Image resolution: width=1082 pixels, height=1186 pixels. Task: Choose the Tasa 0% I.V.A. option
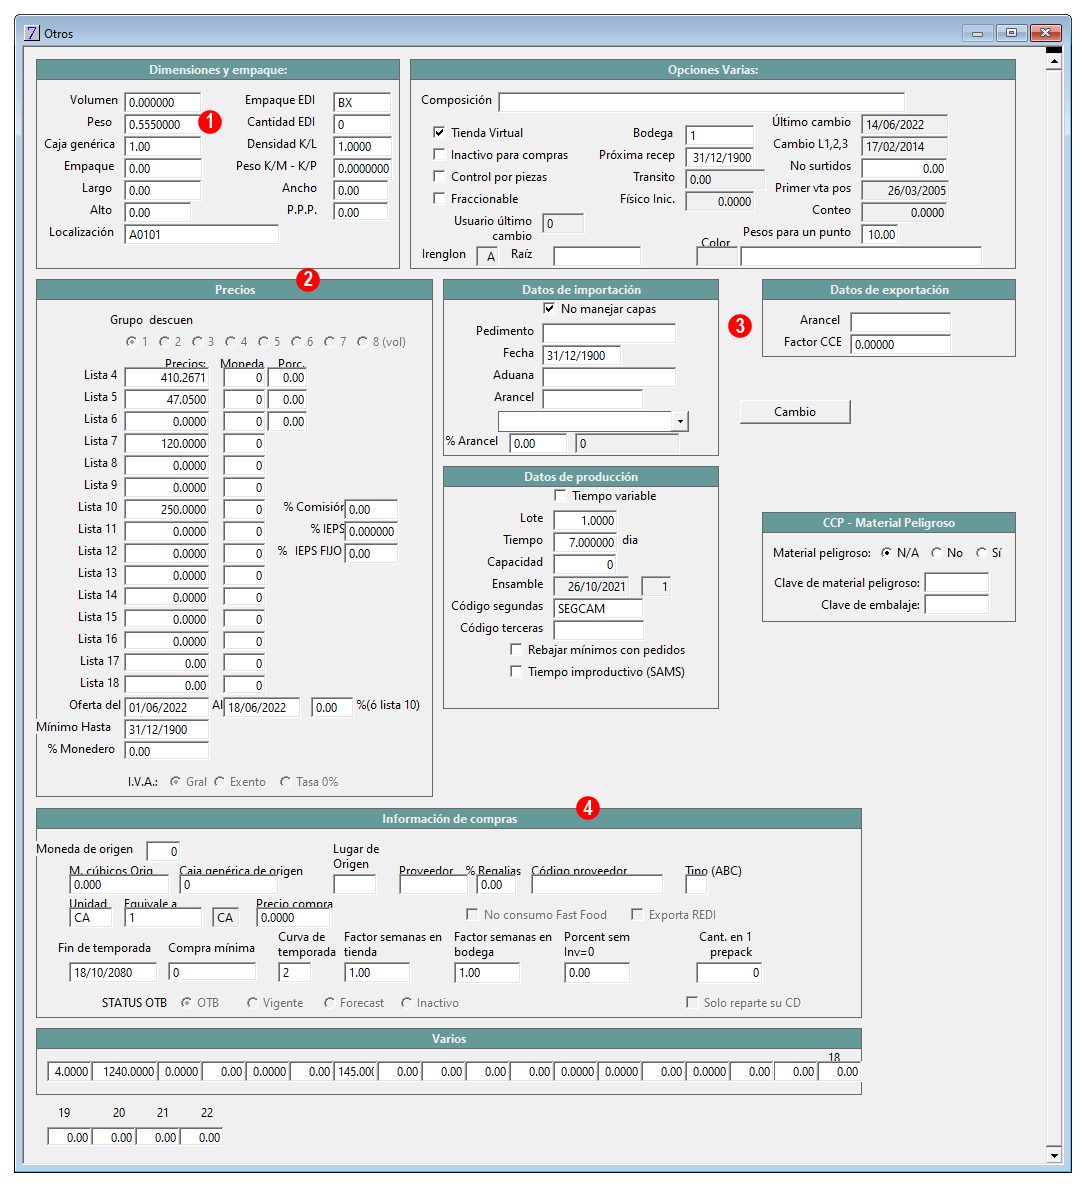[x=285, y=781]
